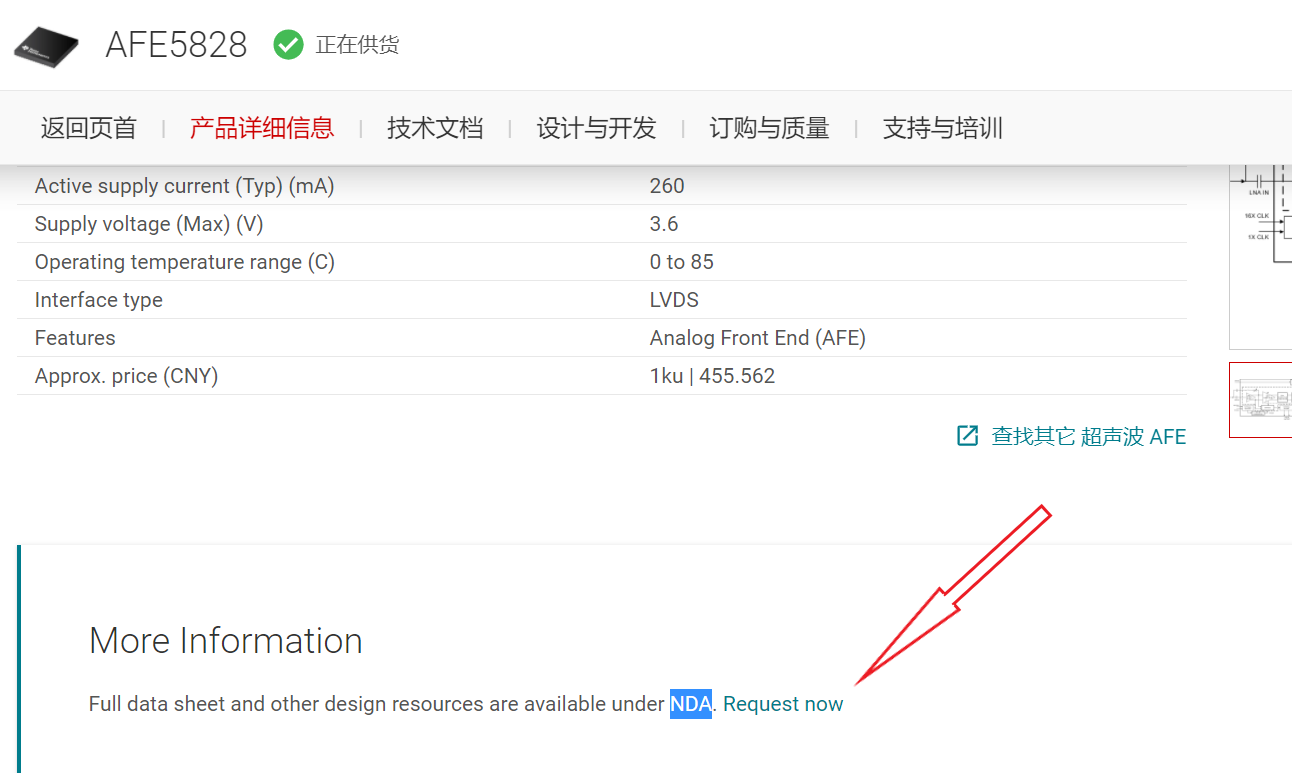Image resolution: width=1292 pixels, height=773 pixels.
Task: Open the 查找其它 超声波 AFE link
Action: coord(1088,436)
